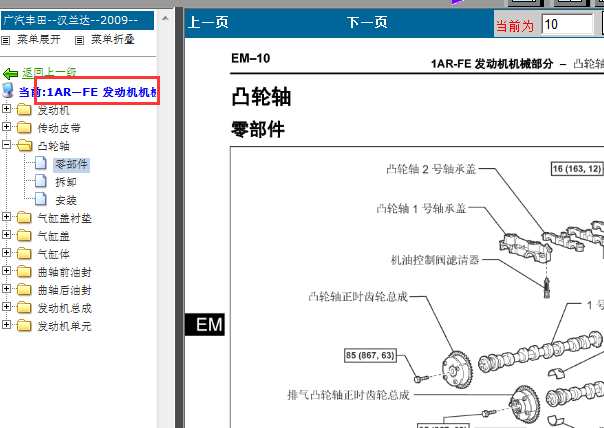Expand the 气缸体 tree node

(6, 252)
